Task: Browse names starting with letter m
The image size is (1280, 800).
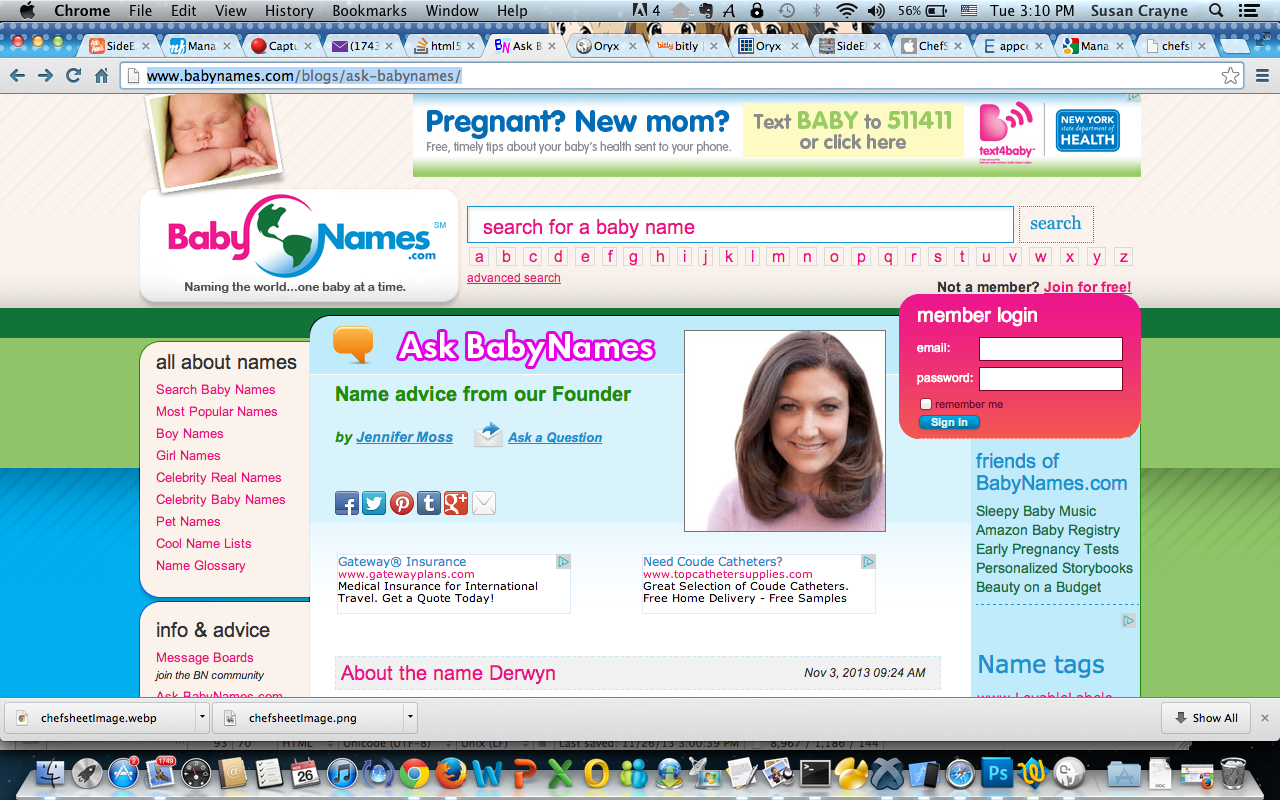Action: pos(778,257)
